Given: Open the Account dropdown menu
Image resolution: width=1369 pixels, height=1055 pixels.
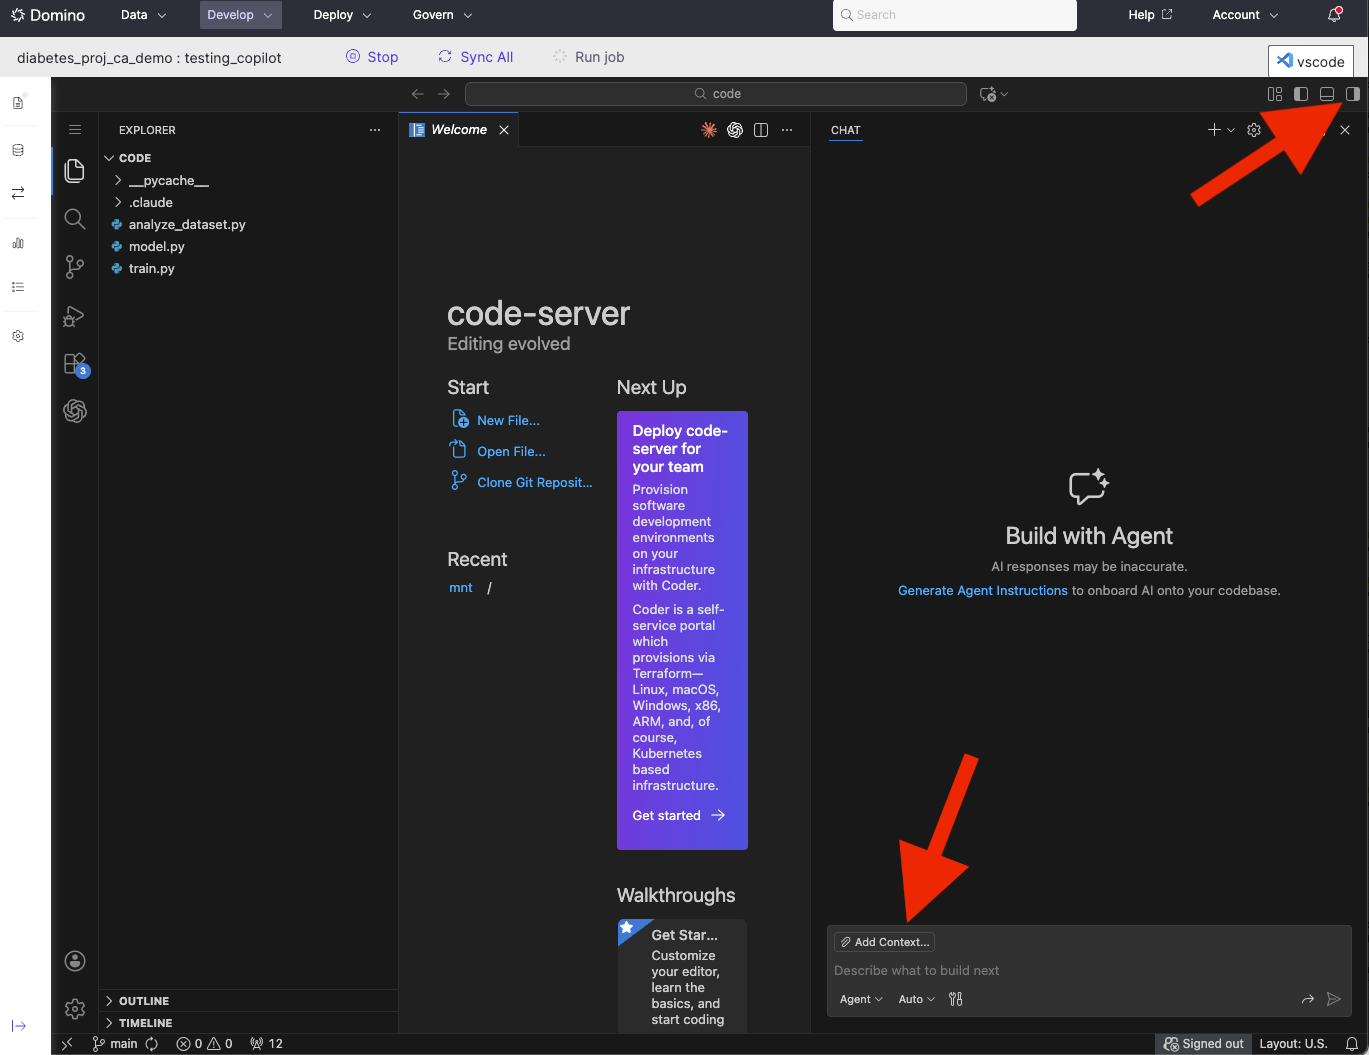Looking at the screenshot, I should point(1245,15).
